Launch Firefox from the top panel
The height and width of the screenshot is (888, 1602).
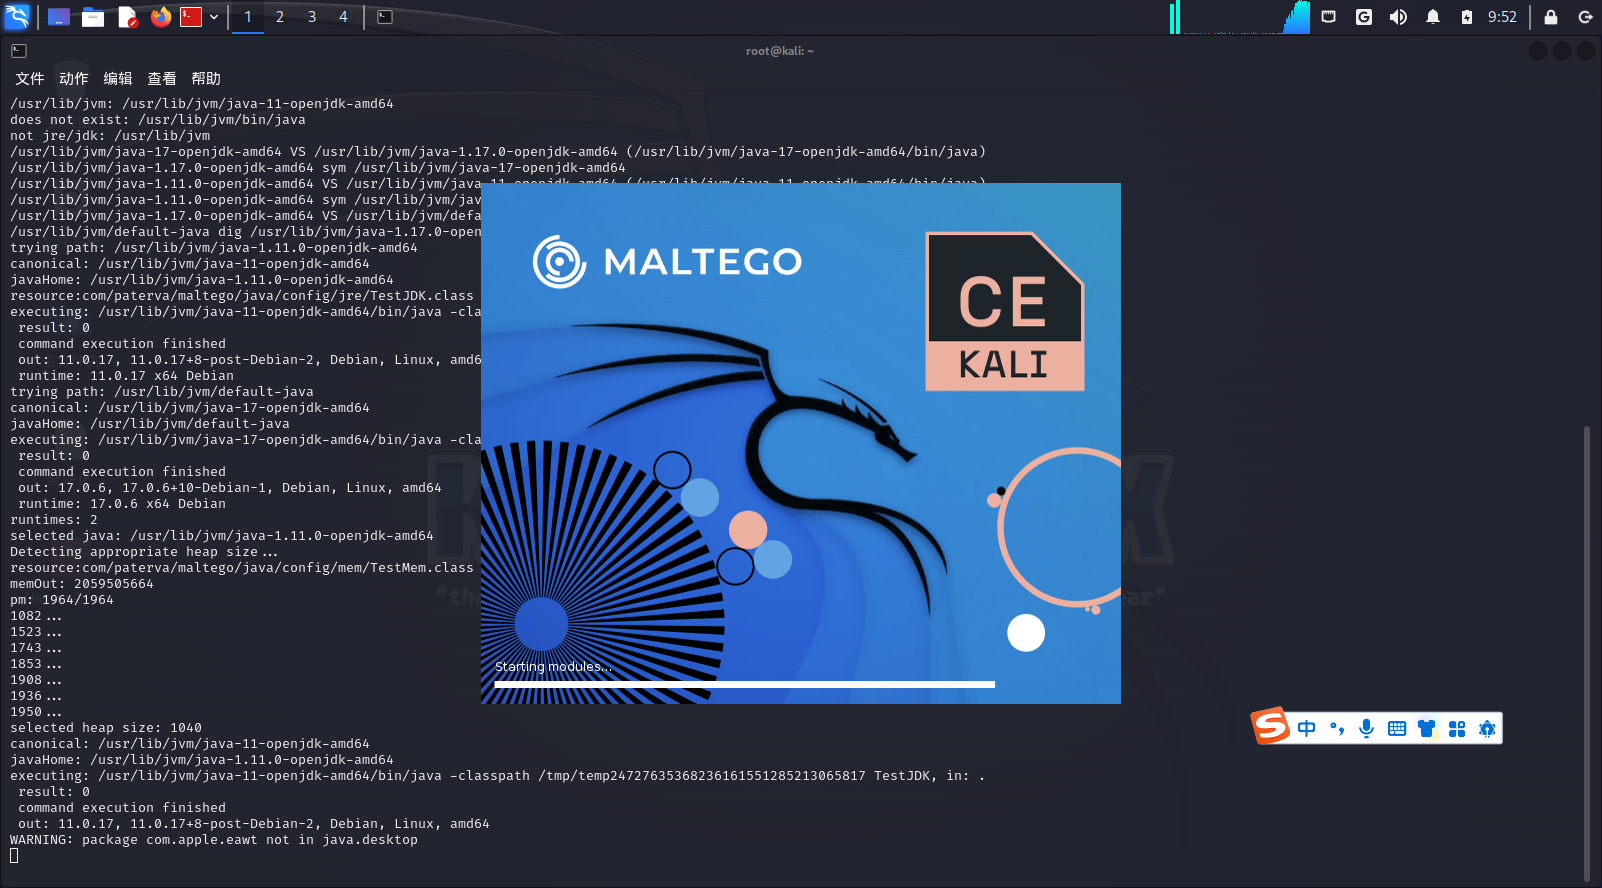point(160,17)
